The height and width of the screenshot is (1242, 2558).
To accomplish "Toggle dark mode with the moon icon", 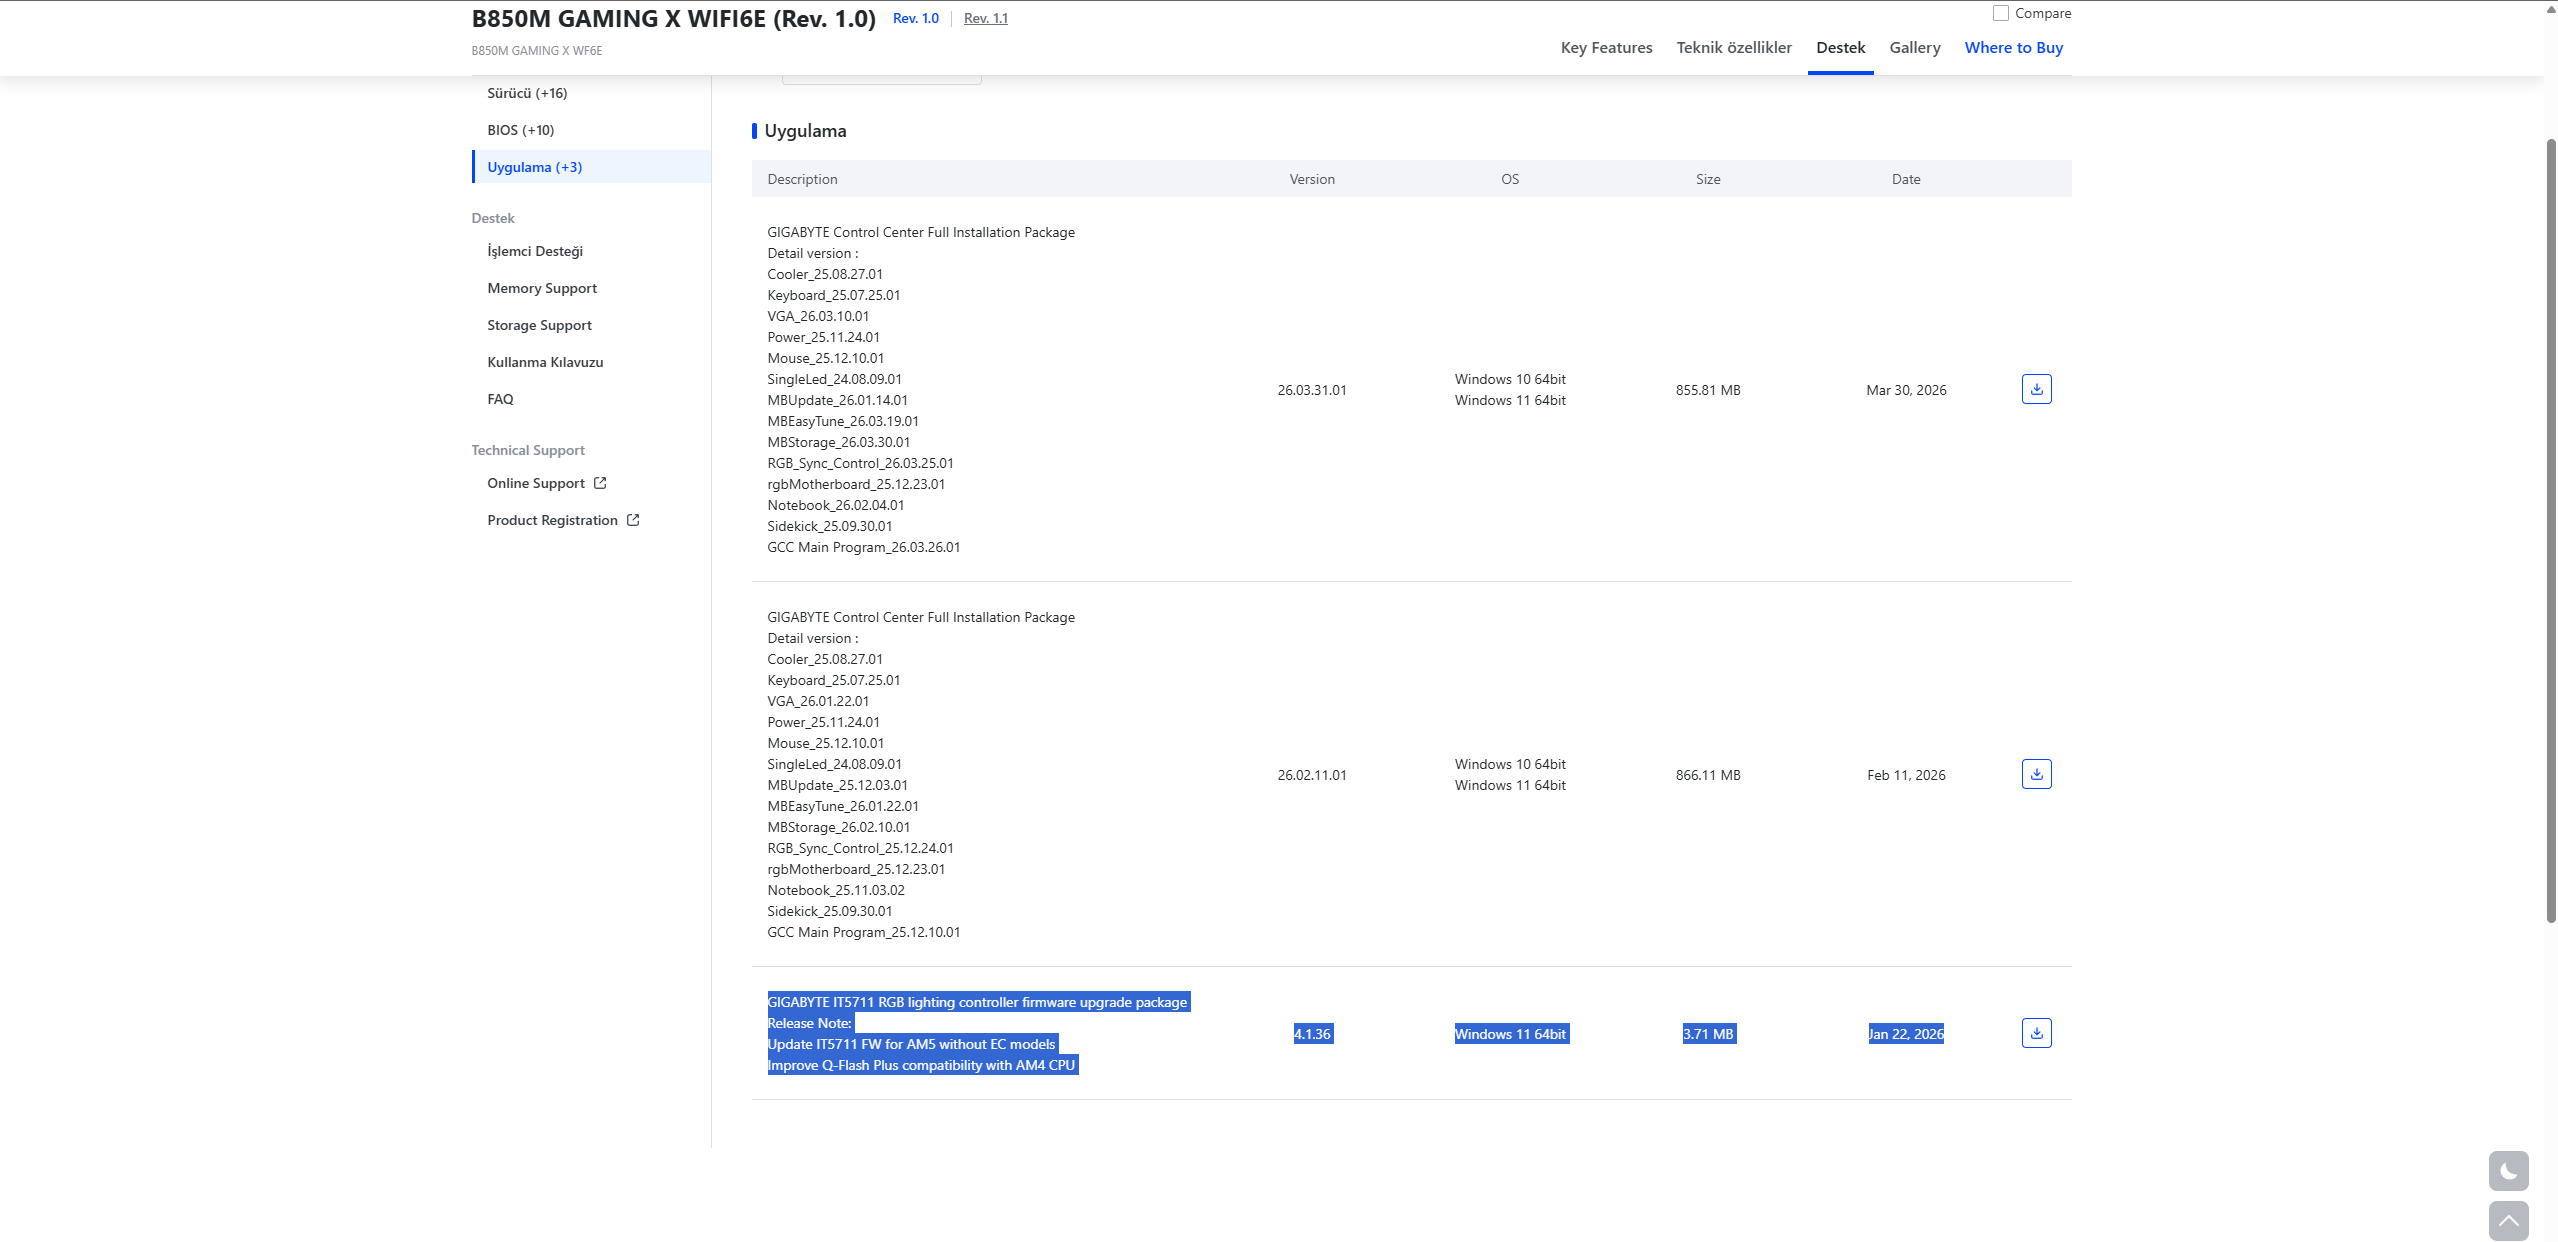I will click(x=2508, y=1171).
